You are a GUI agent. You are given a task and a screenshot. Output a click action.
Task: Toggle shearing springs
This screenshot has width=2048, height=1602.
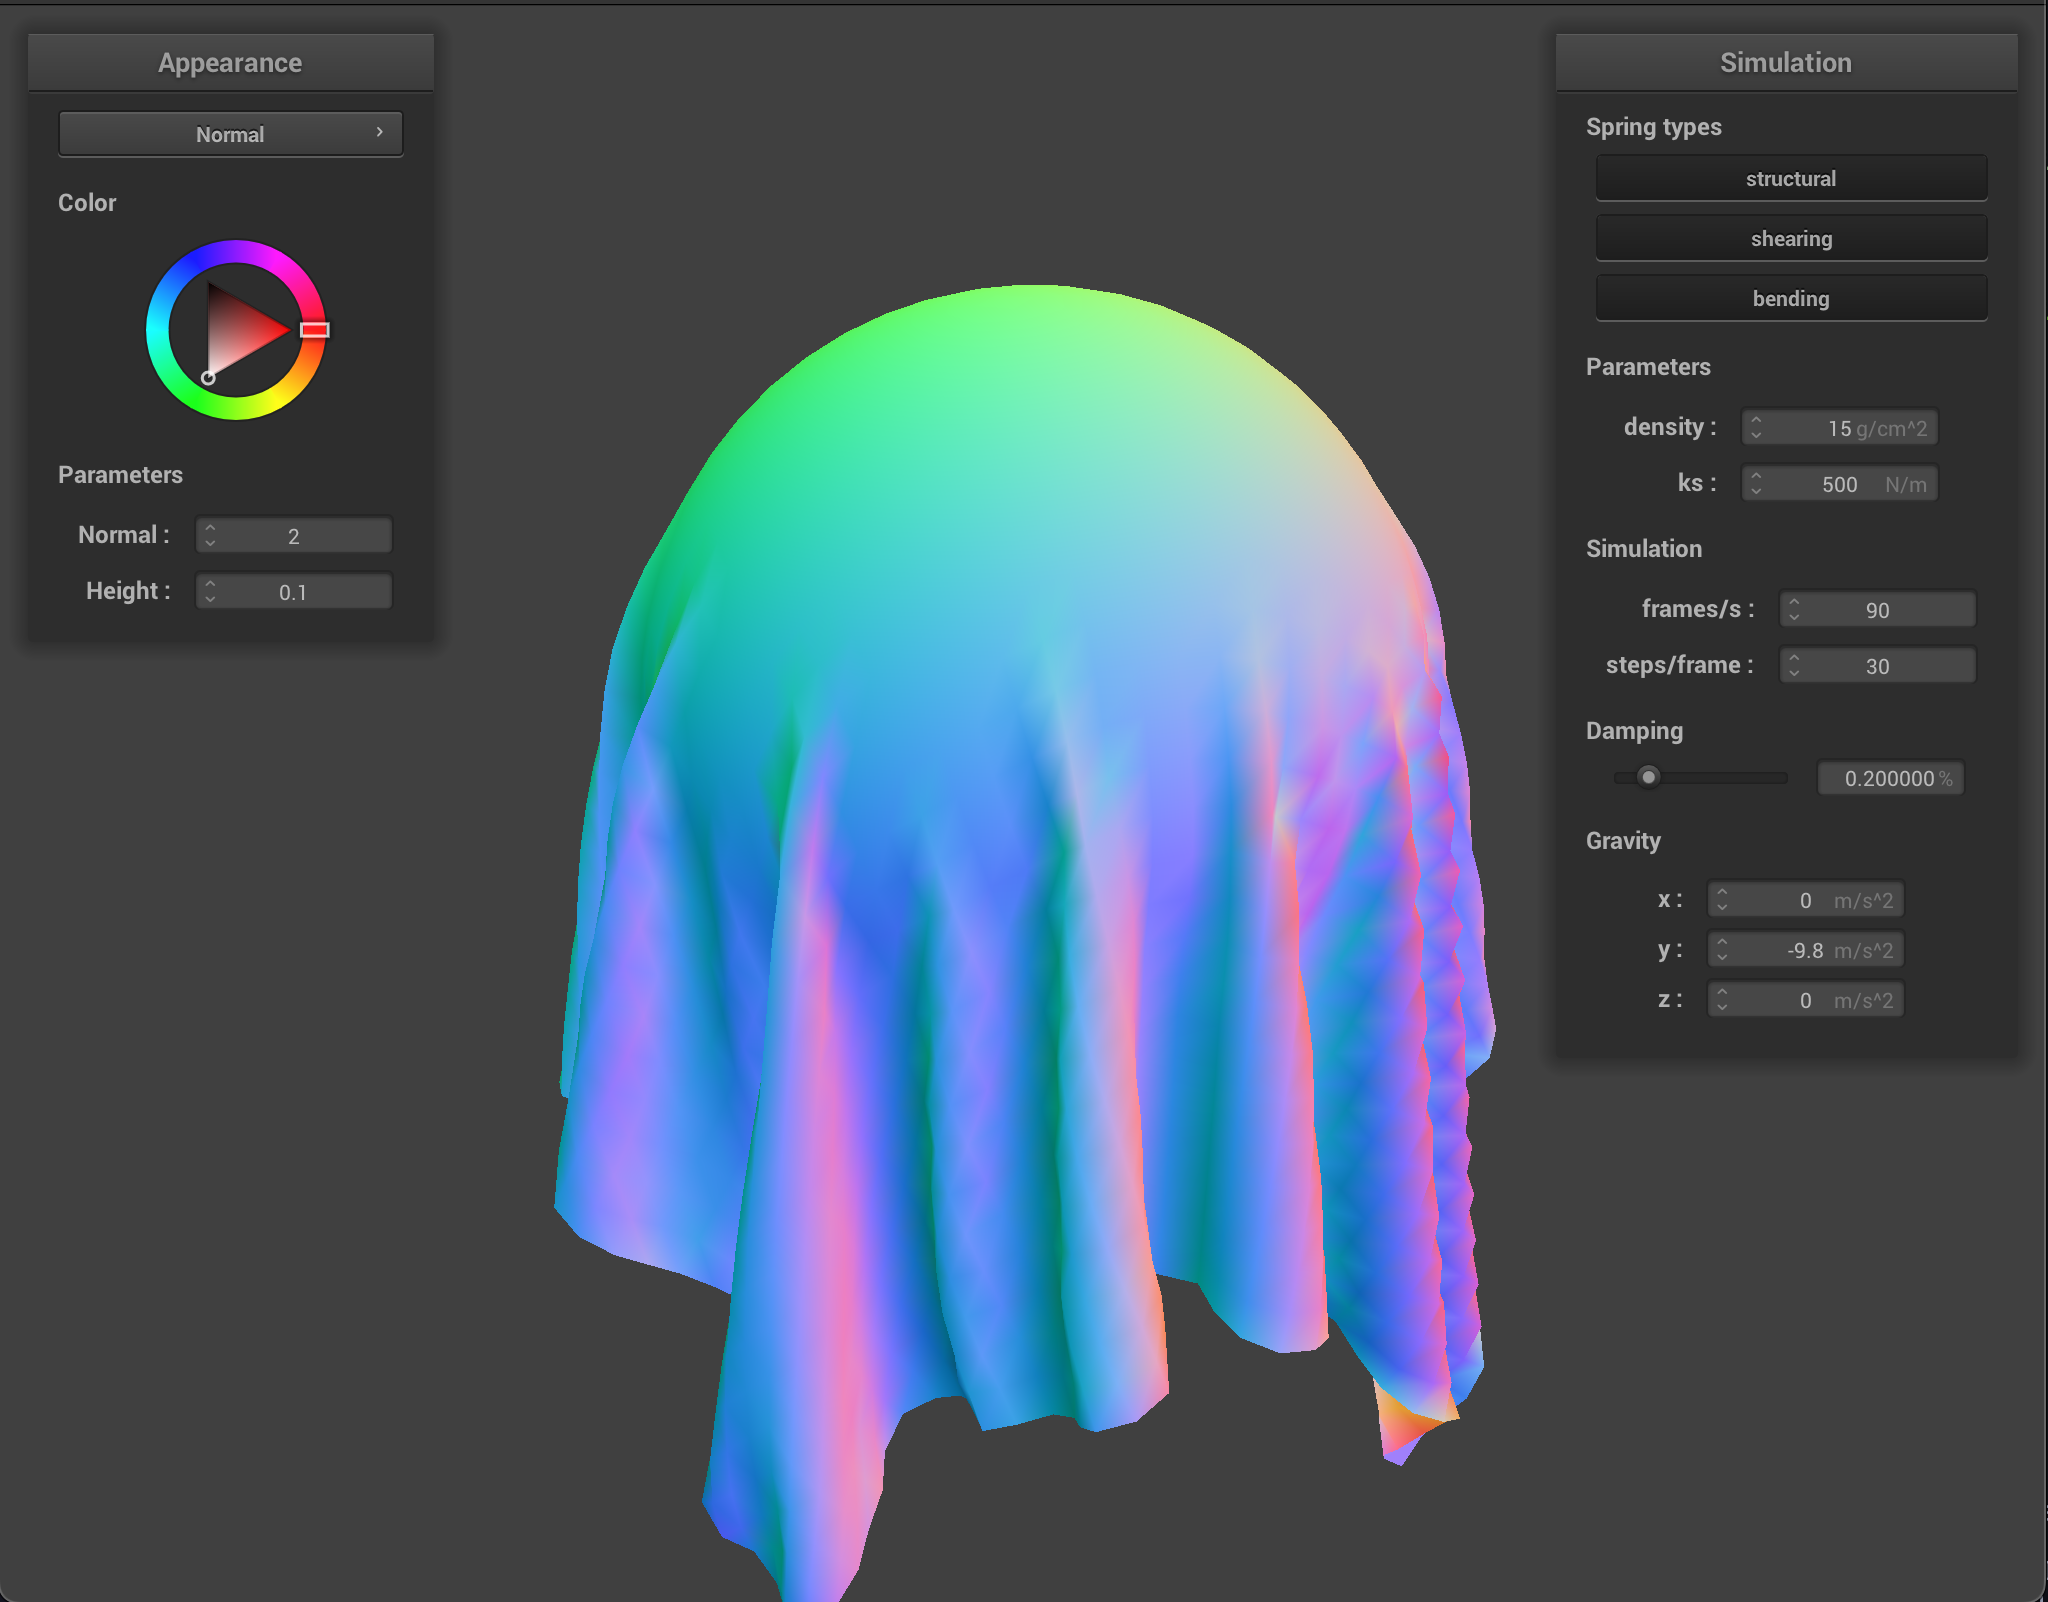point(1790,238)
